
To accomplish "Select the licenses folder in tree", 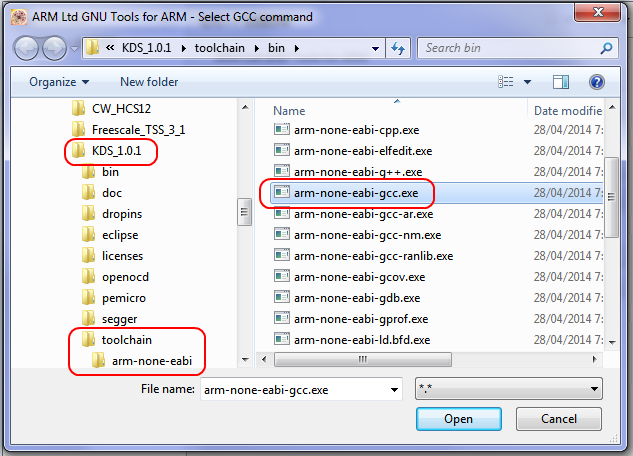I will (x=112, y=255).
